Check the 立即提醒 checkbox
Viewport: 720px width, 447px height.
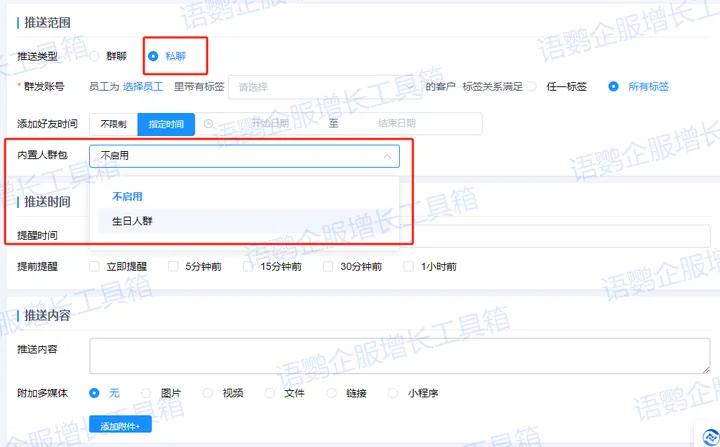click(x=95, y=267)
